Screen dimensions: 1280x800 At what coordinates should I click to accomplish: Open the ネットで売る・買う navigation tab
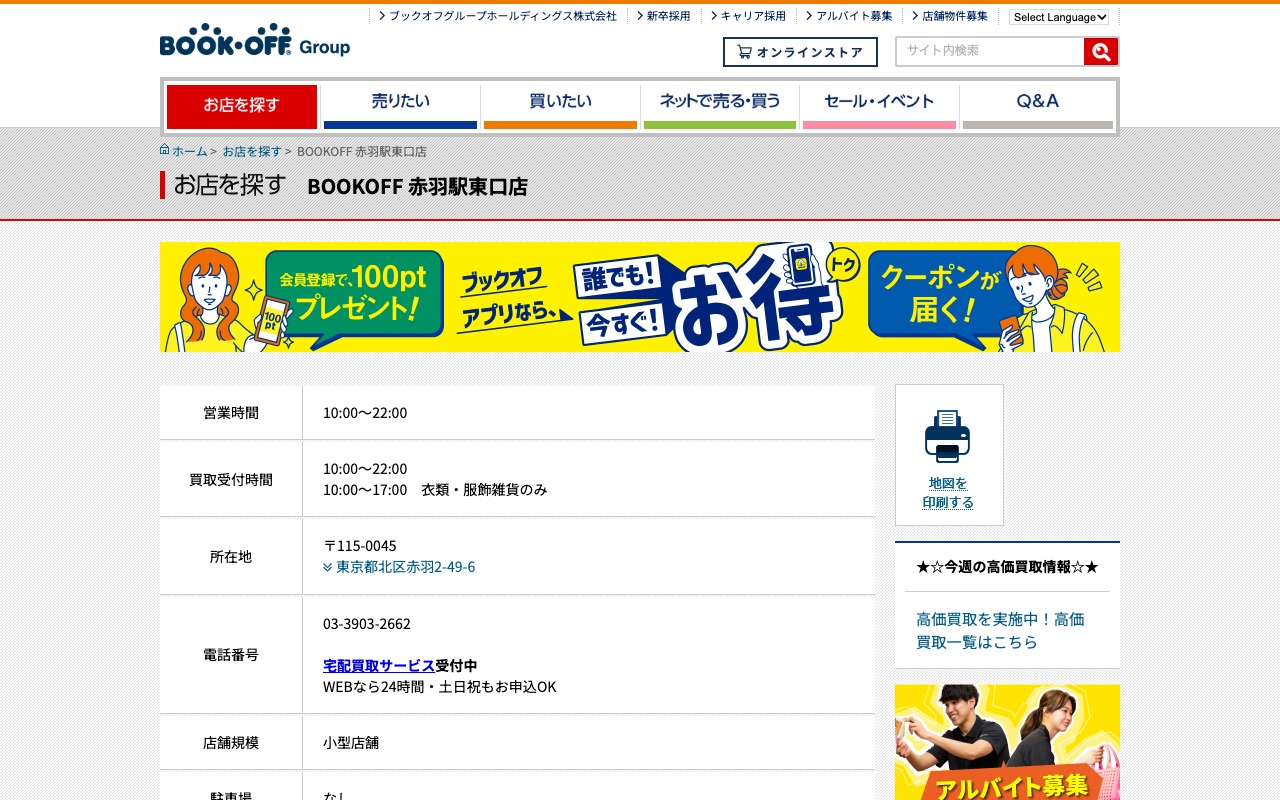720,107
